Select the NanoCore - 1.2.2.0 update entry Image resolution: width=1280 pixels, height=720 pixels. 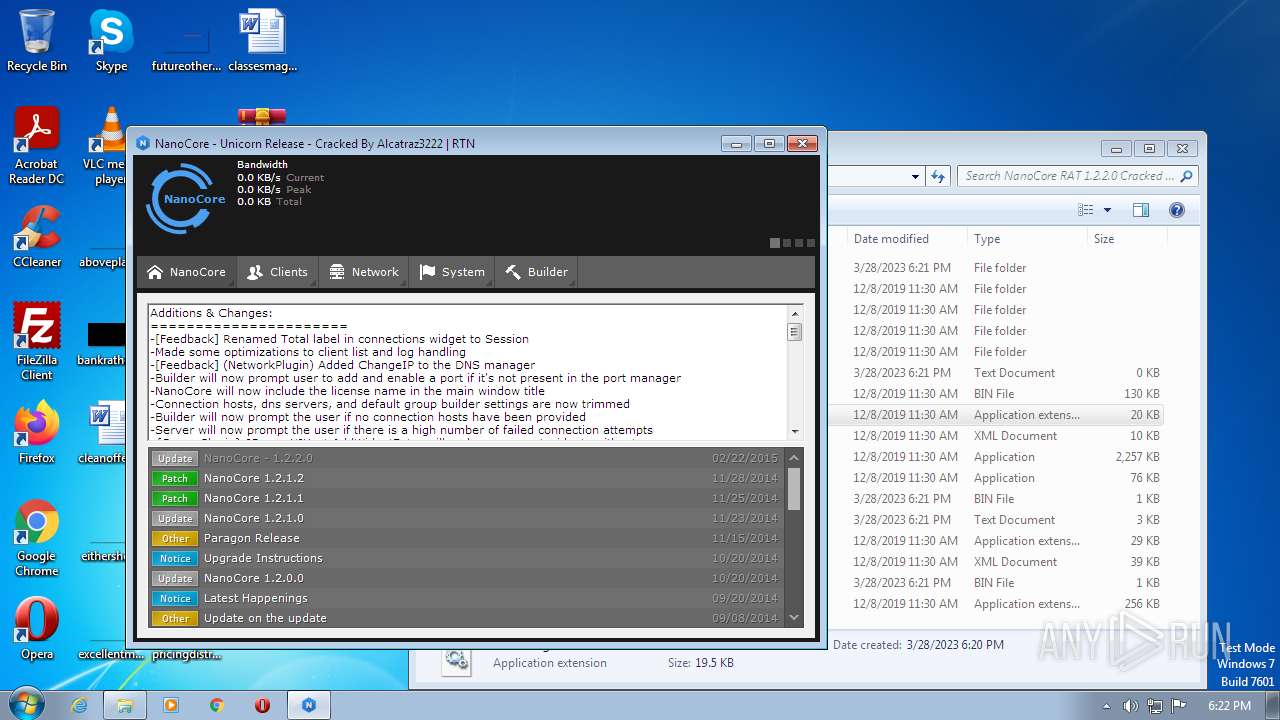(468, 458)
